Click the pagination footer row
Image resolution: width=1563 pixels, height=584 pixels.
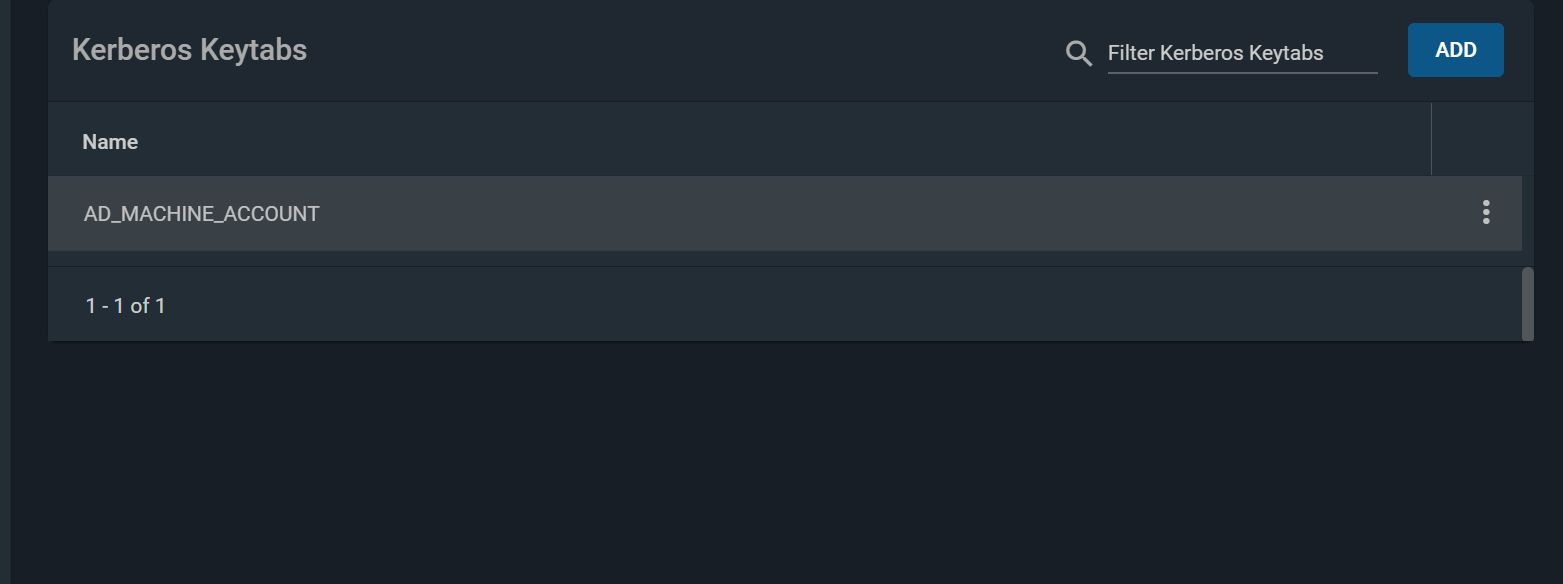(x=785, y=304)
